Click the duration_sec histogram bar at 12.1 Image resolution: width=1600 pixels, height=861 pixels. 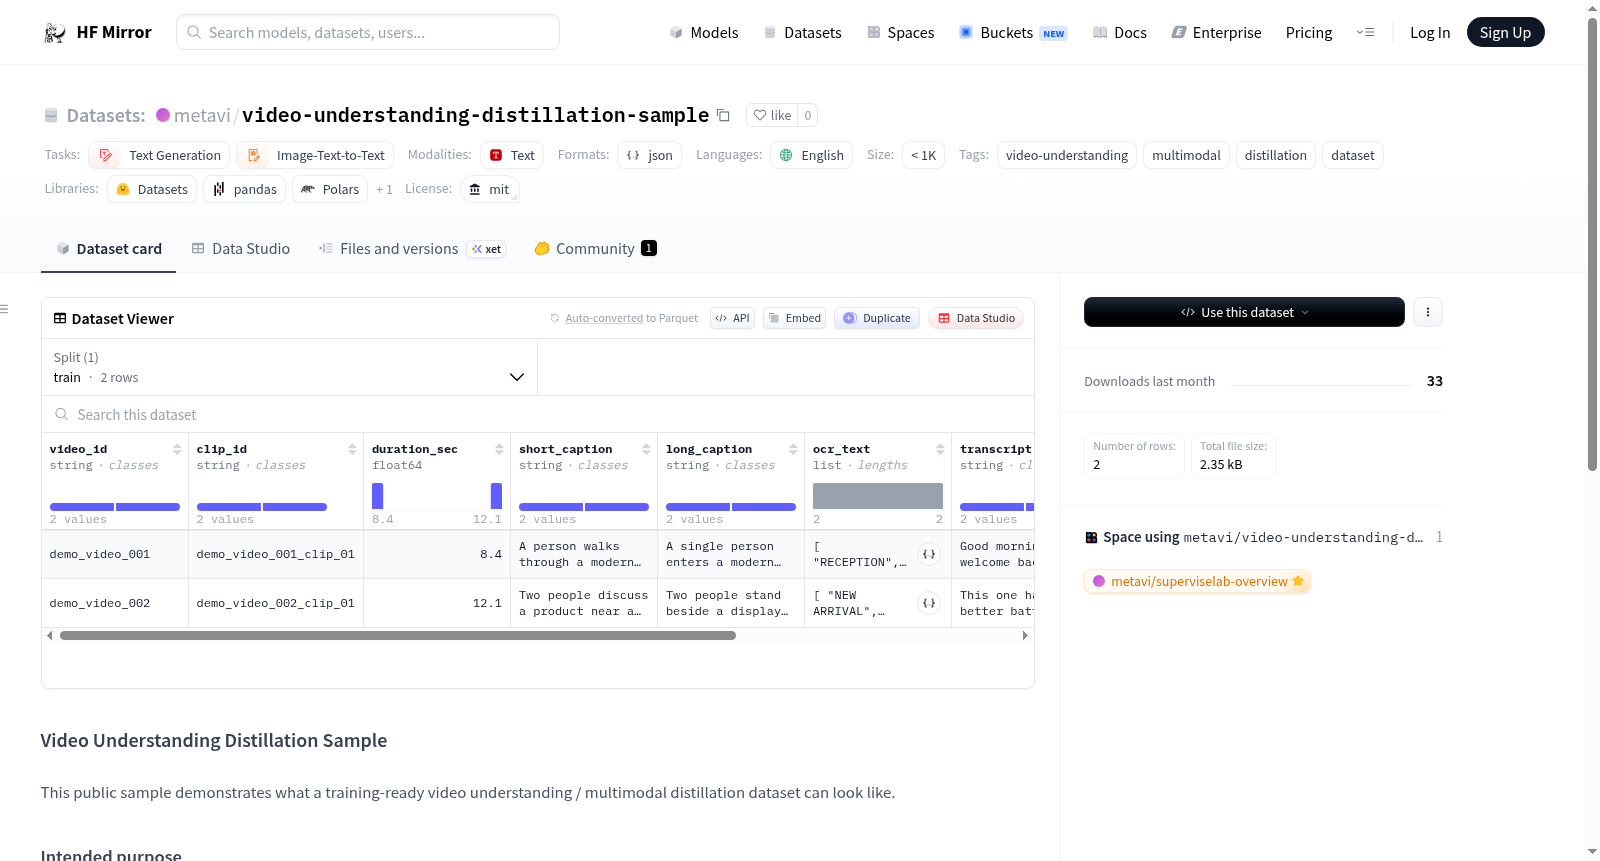coord(496,496)
